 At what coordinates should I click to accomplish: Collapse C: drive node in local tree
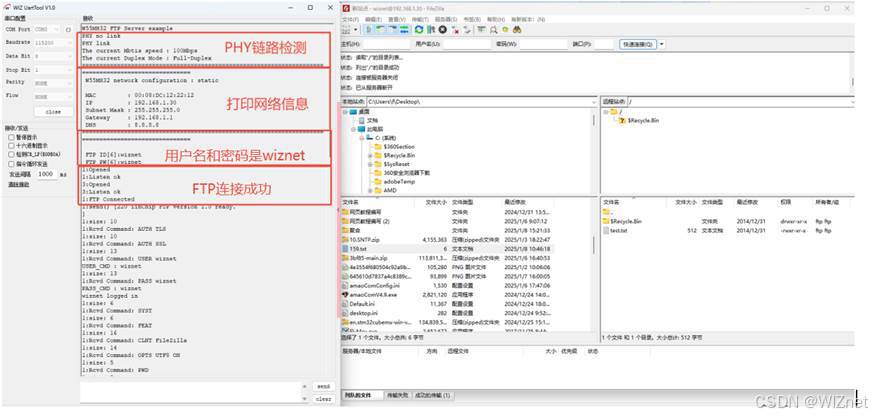tap(361, 137)
